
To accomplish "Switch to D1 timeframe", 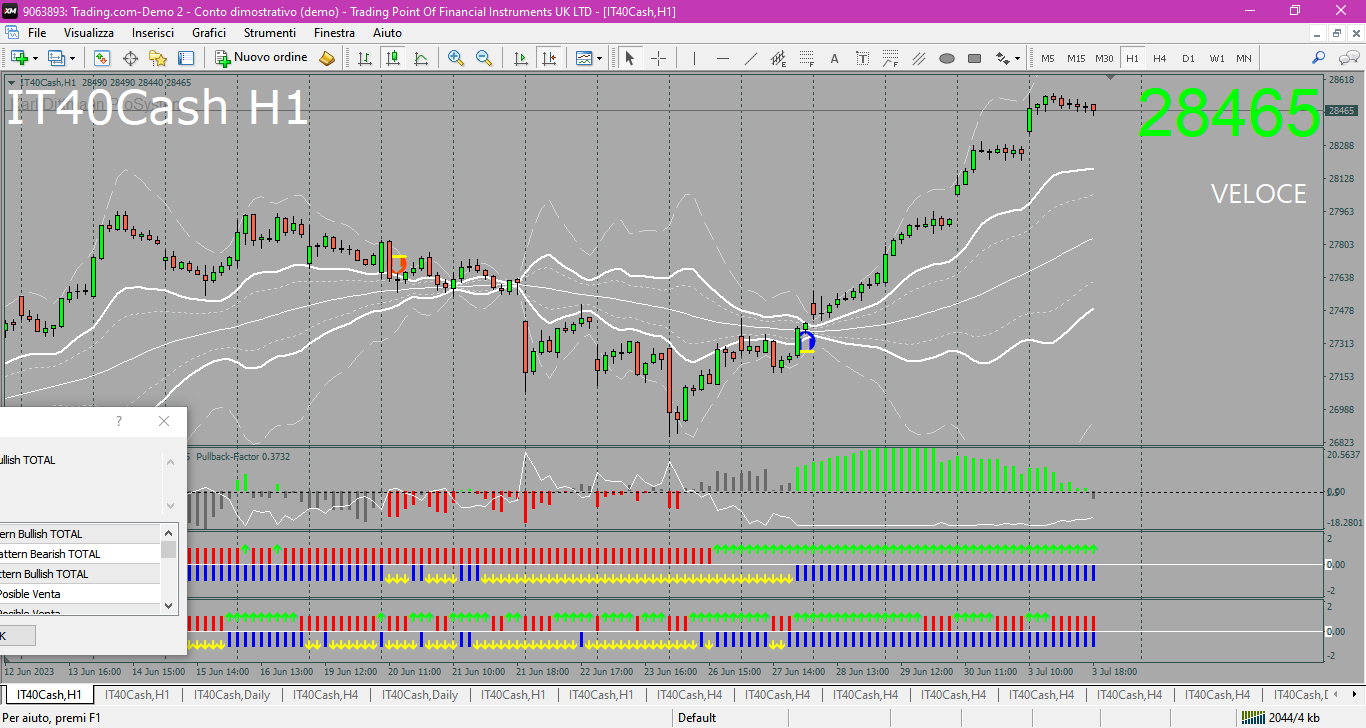I will point(1188,58).
